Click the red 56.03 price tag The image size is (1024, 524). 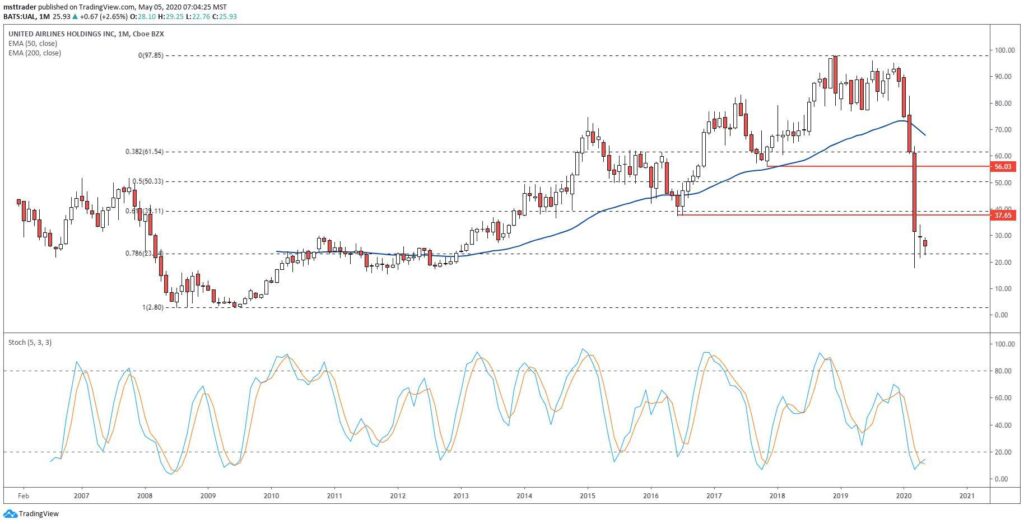pos(1002,167)
